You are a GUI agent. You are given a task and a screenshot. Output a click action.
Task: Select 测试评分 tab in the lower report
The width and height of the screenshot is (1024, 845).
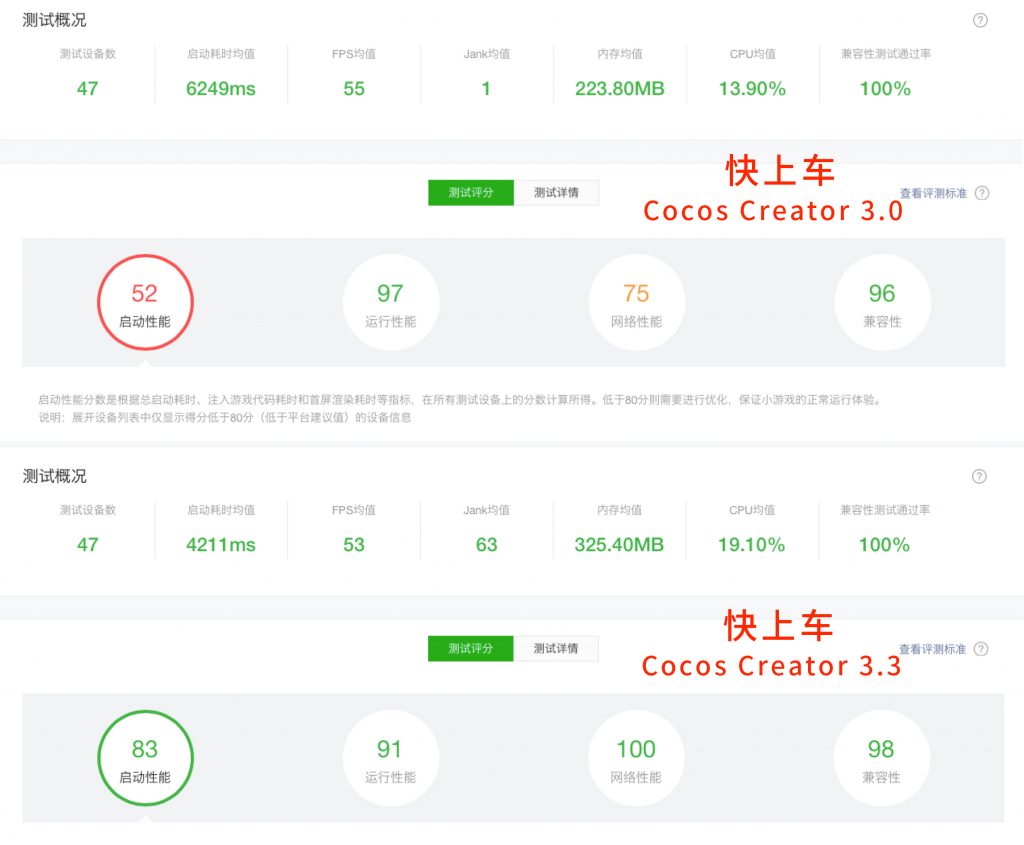coord(471,648)
